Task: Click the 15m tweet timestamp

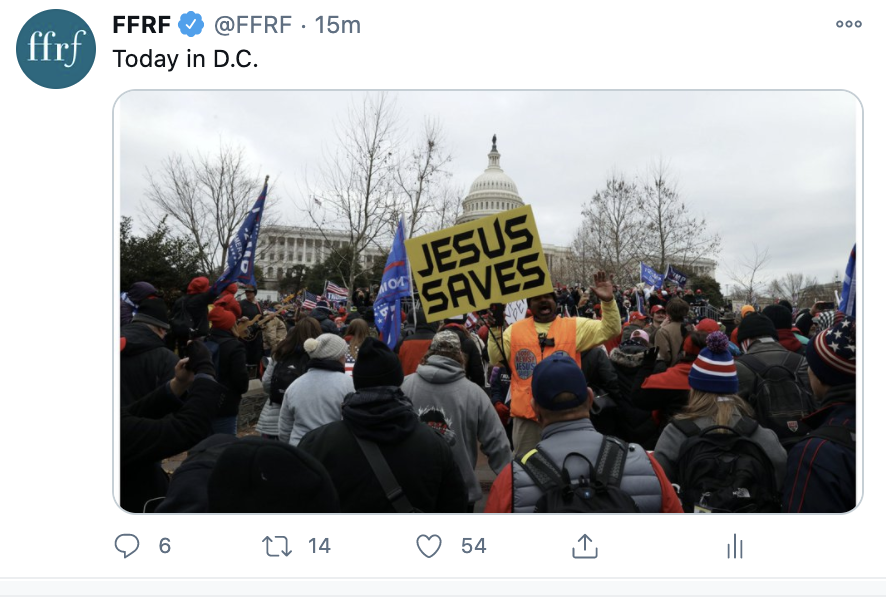Action: point(337,25)
